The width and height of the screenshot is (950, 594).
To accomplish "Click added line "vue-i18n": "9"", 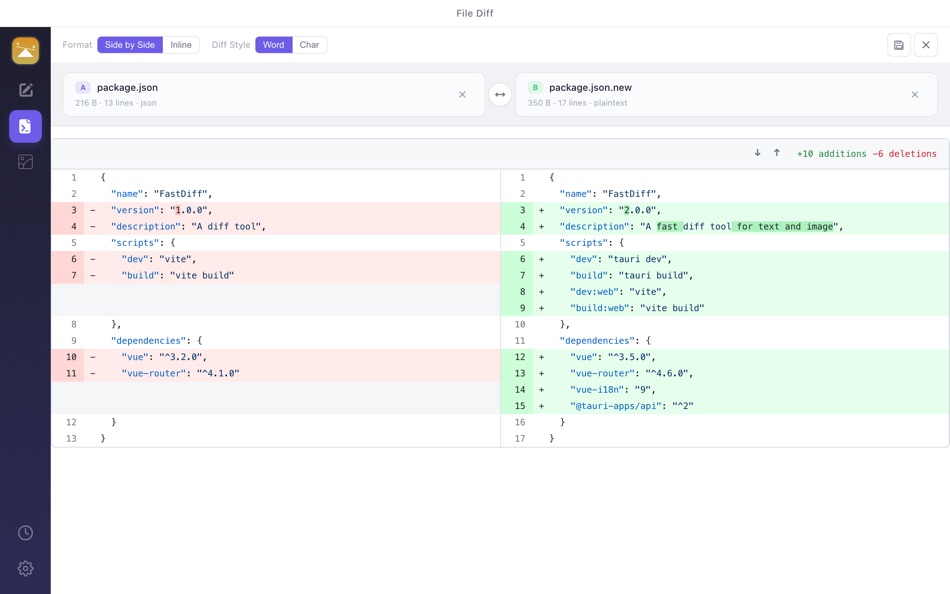I will (x=725, y=390).
